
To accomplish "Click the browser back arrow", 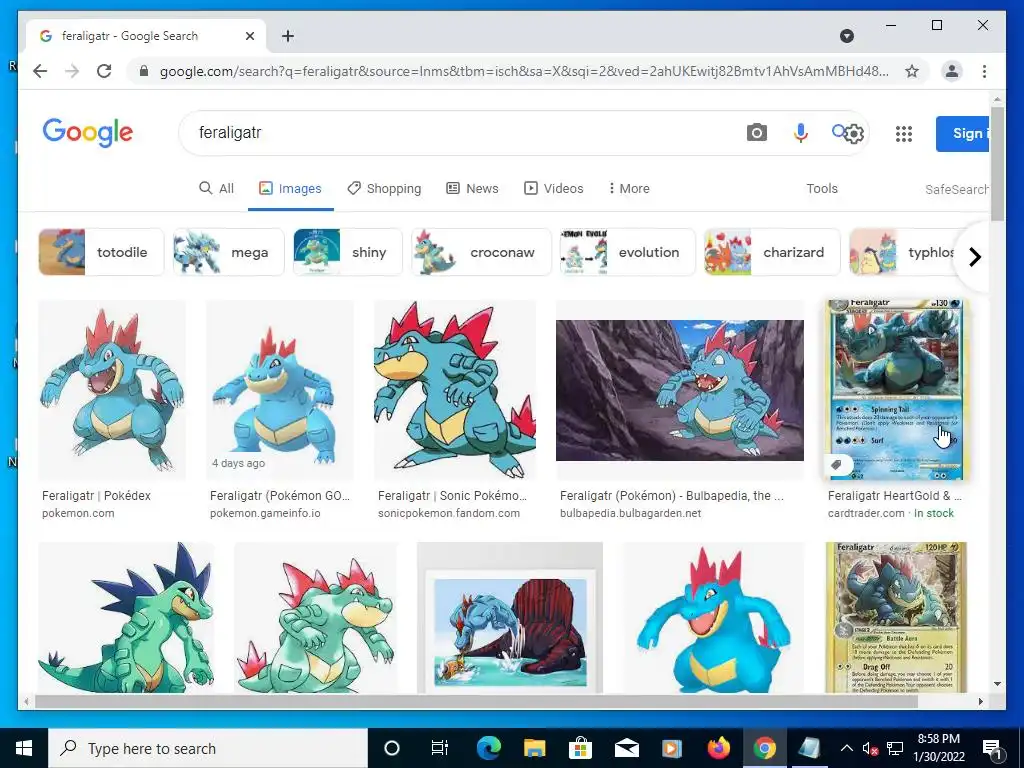I will click(x=40, y=71).
